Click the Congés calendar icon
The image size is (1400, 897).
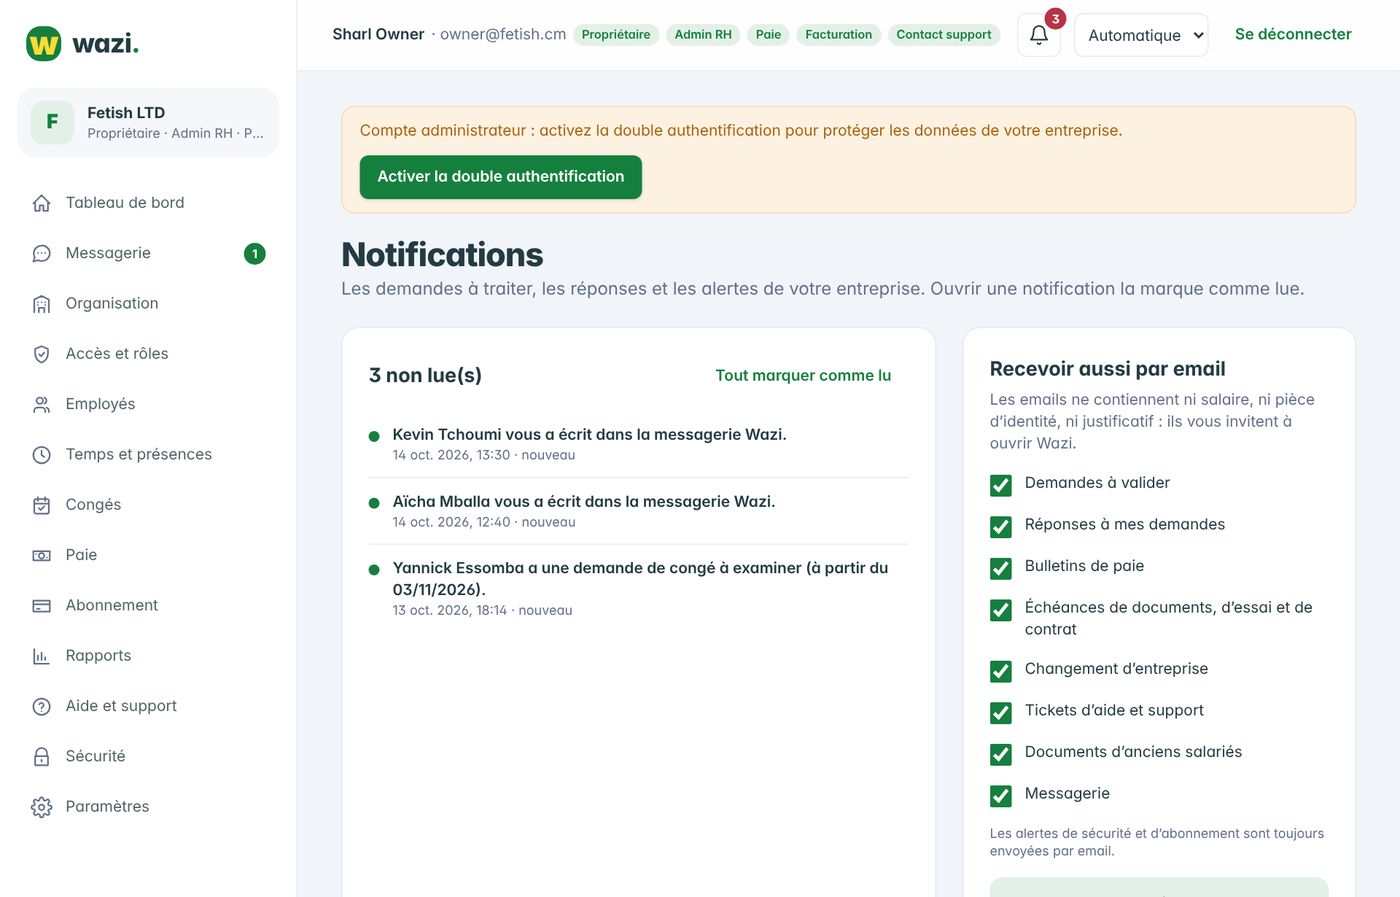[41, 505]
